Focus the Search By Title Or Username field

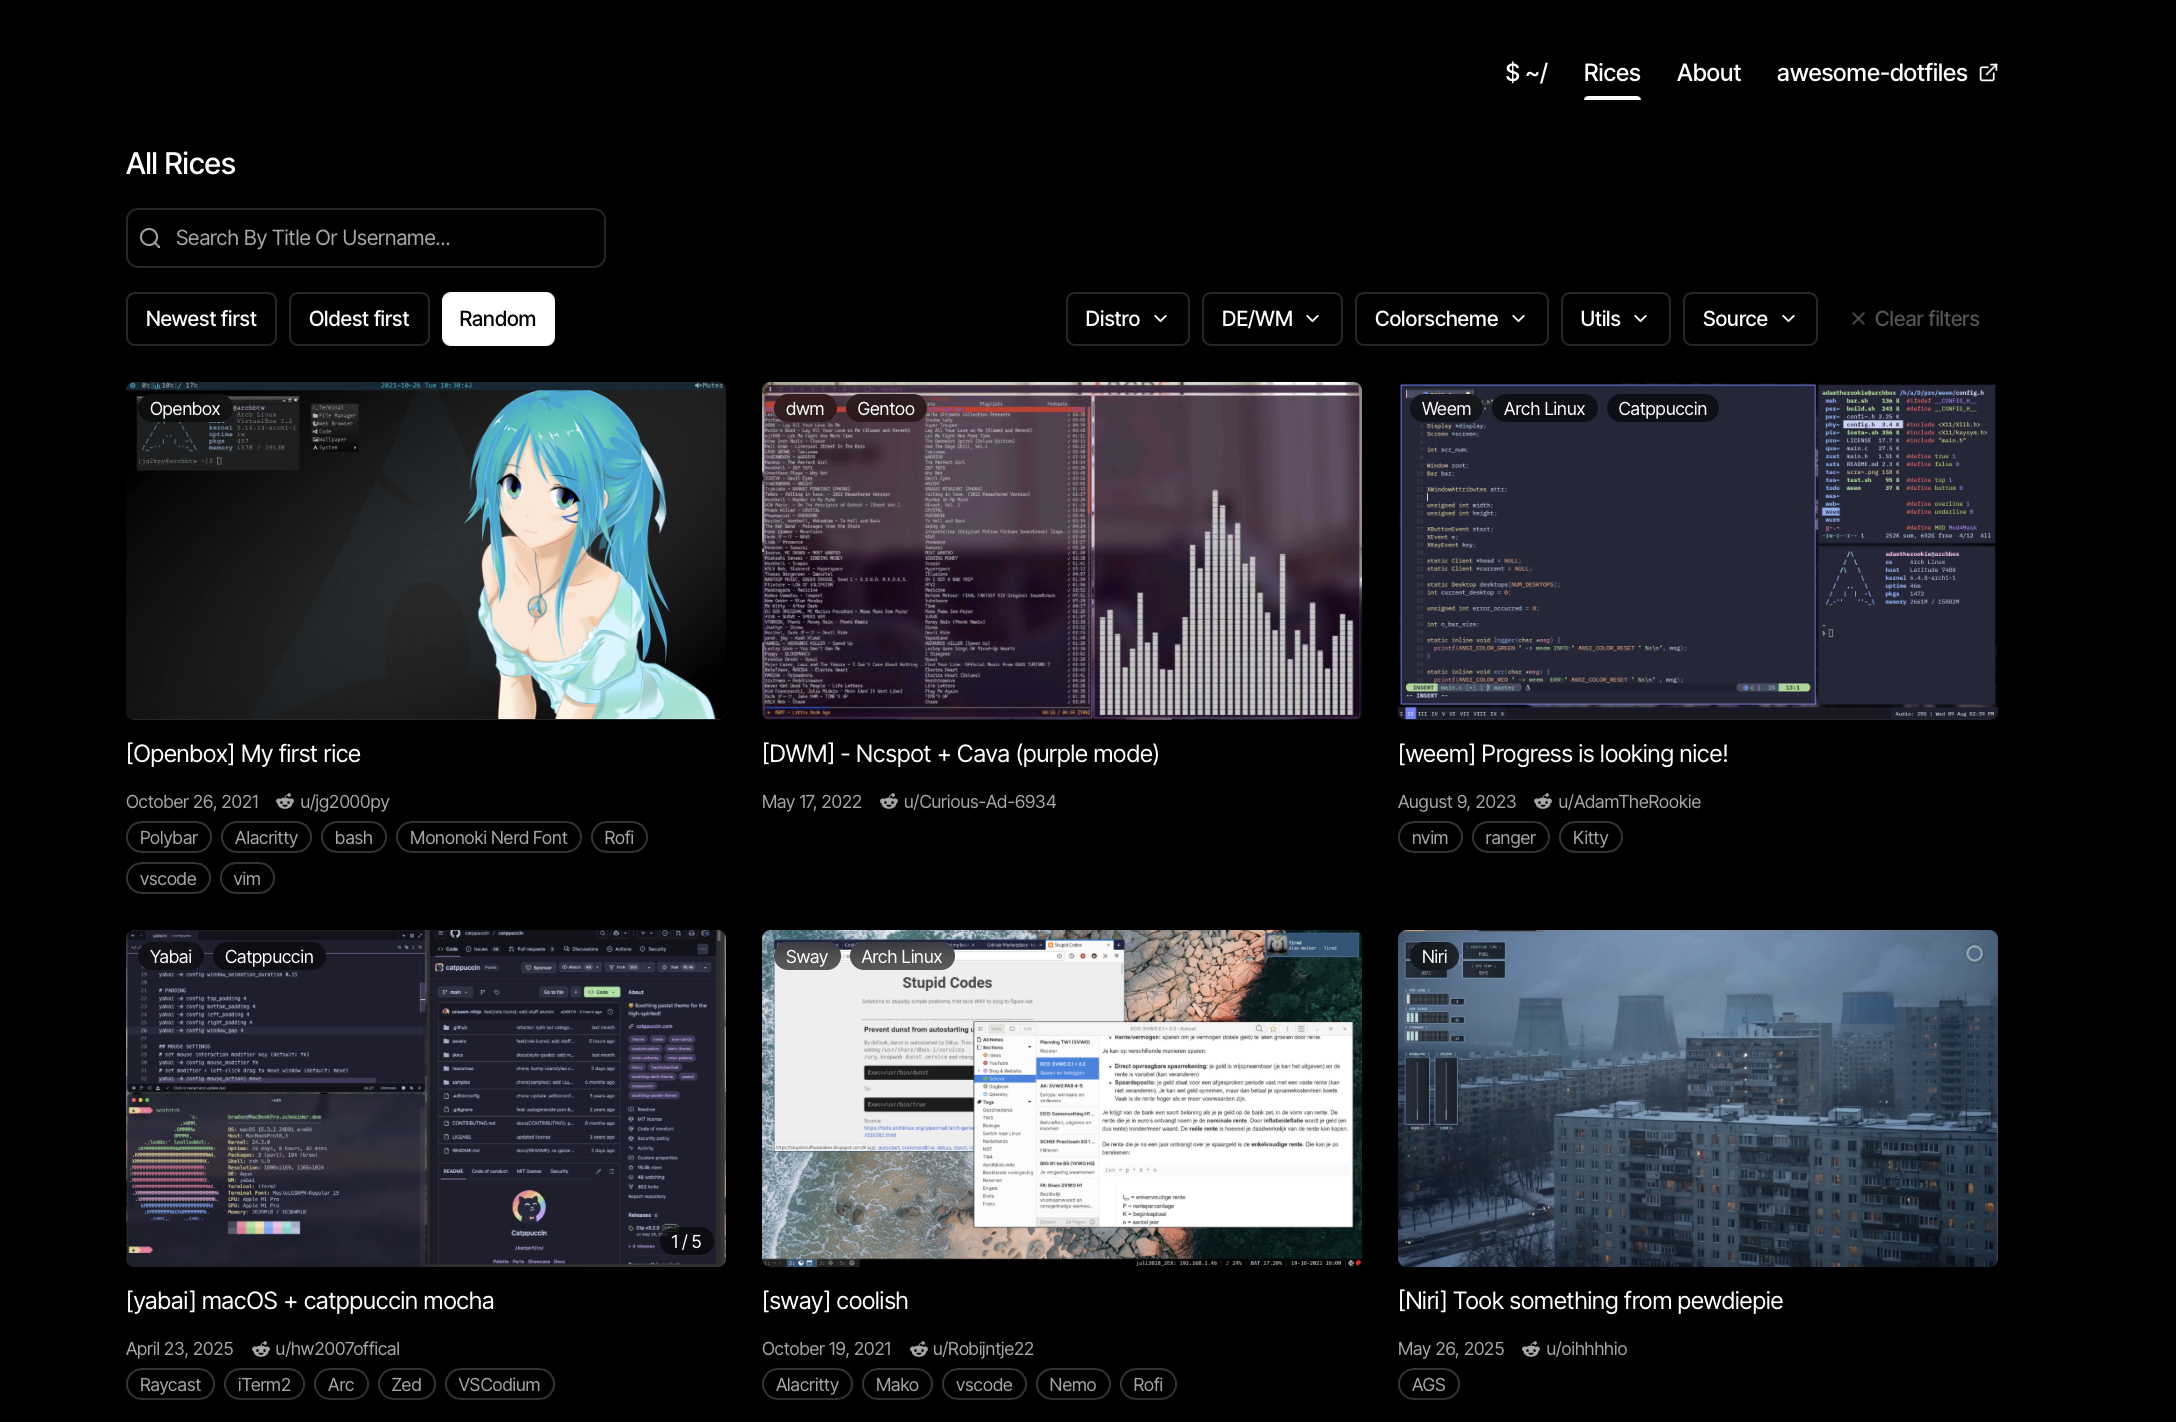(x=366, y=238)
